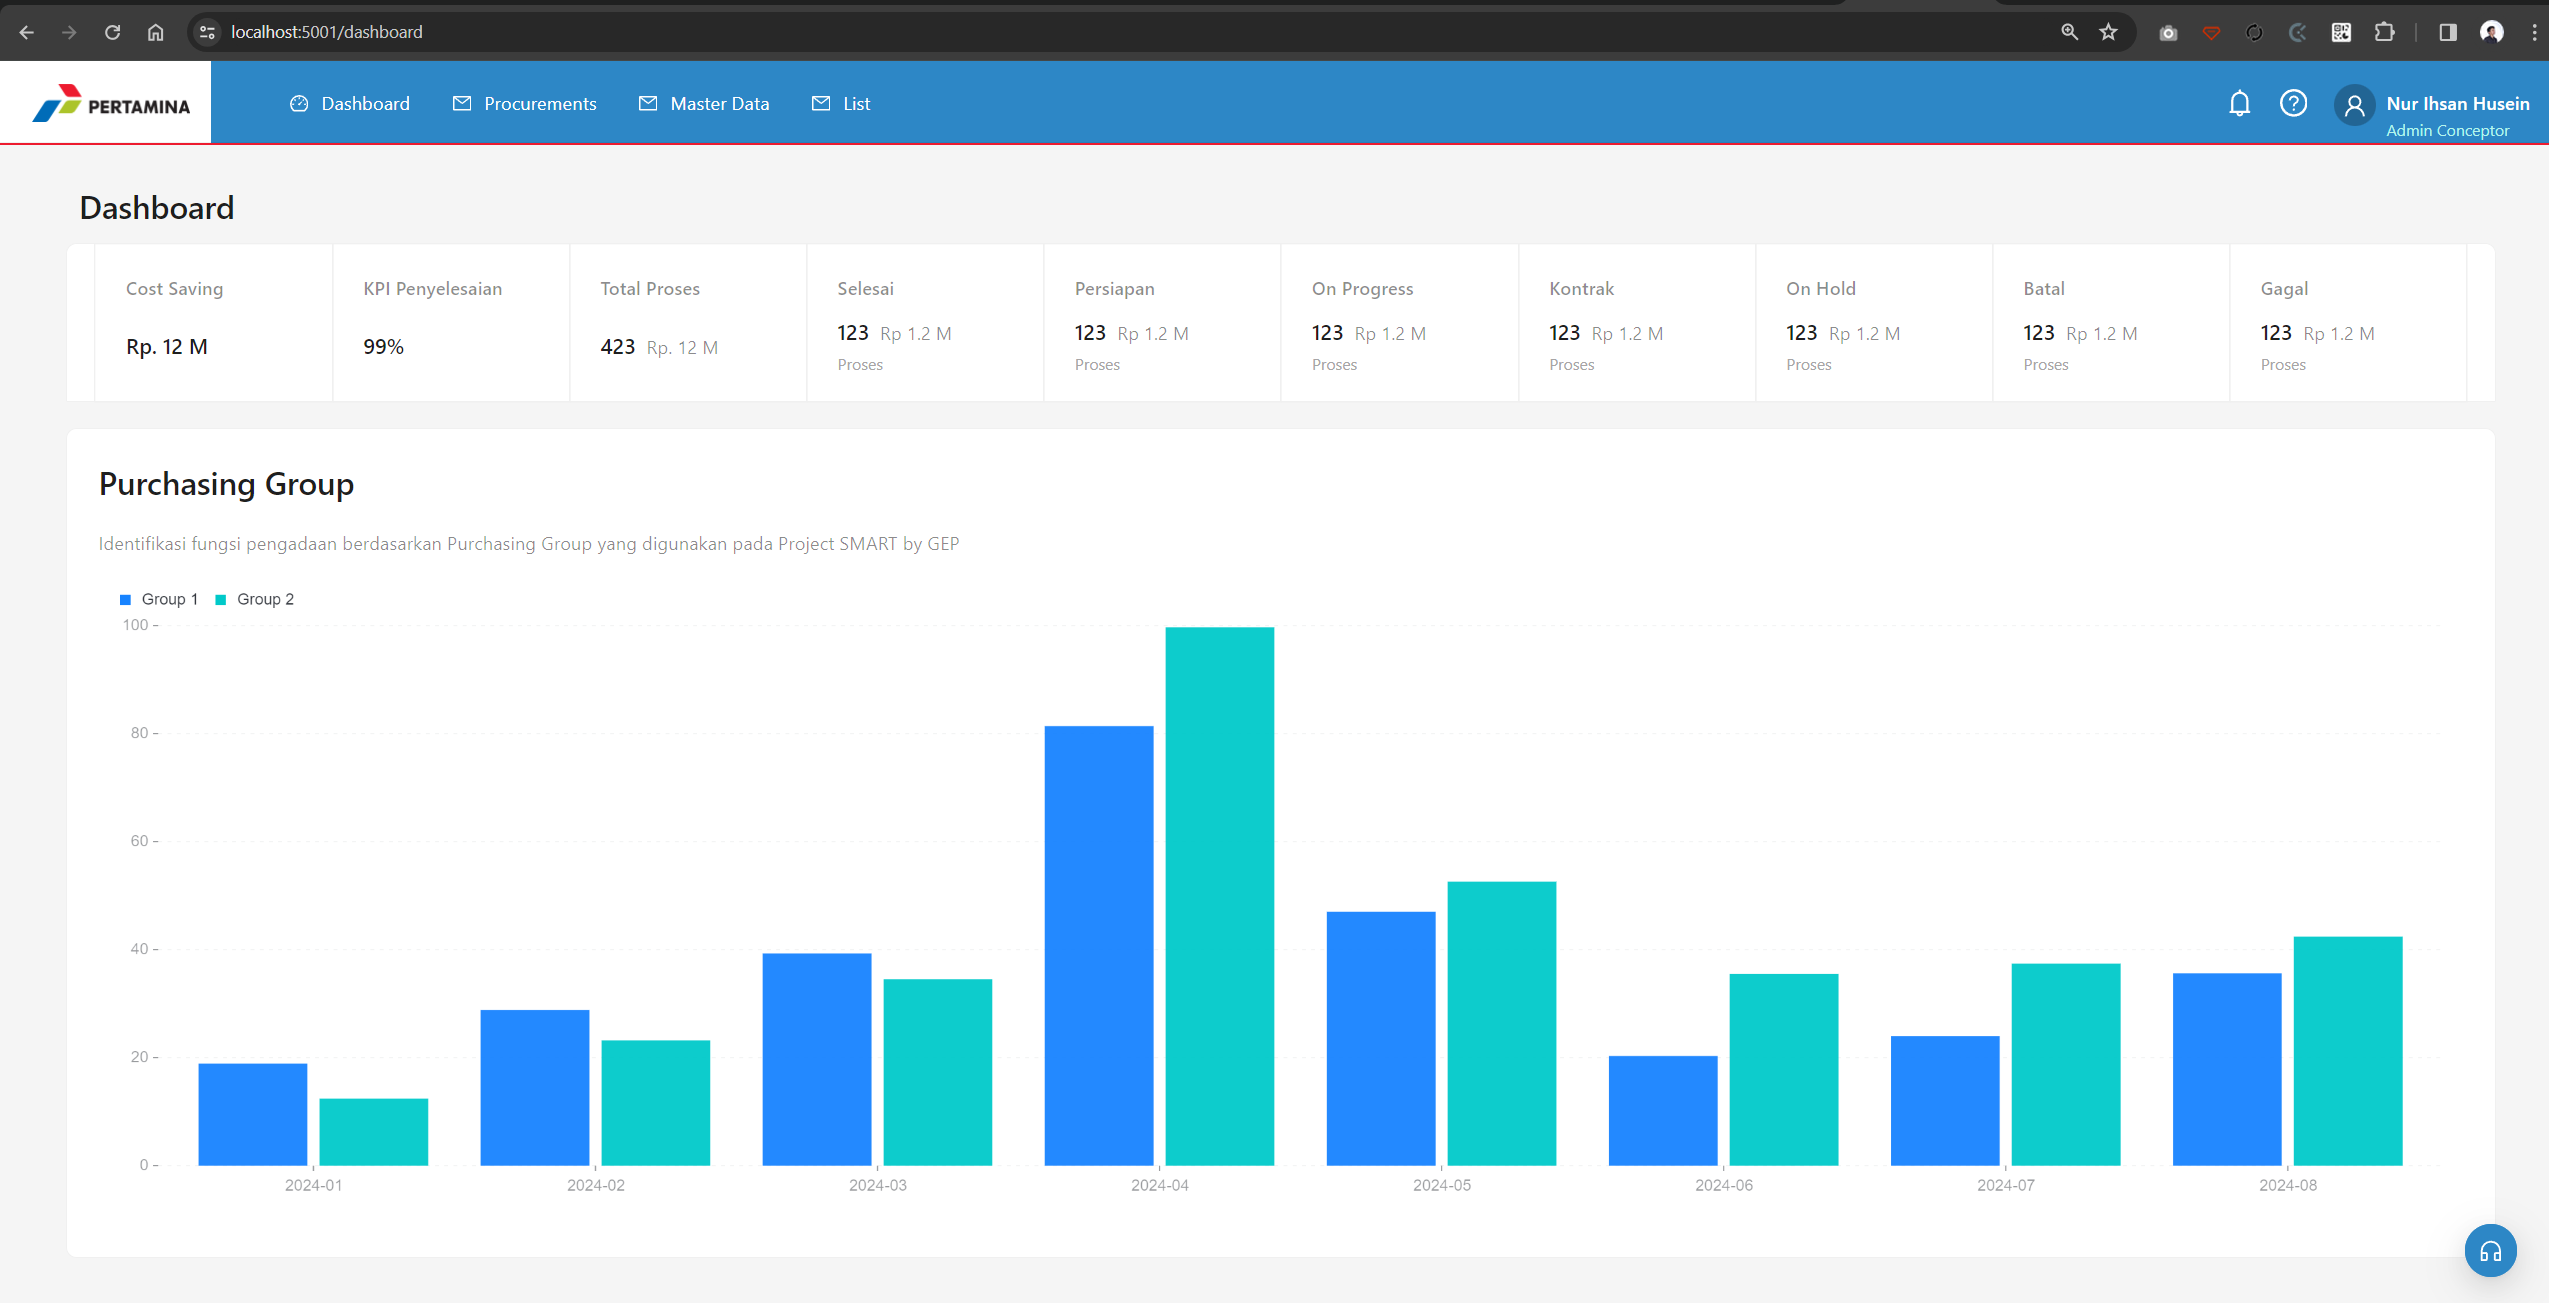This screenshot has height=1303, width=2549.
Task: Click the red shield extension icon
Action: (x=2211, y=33)
